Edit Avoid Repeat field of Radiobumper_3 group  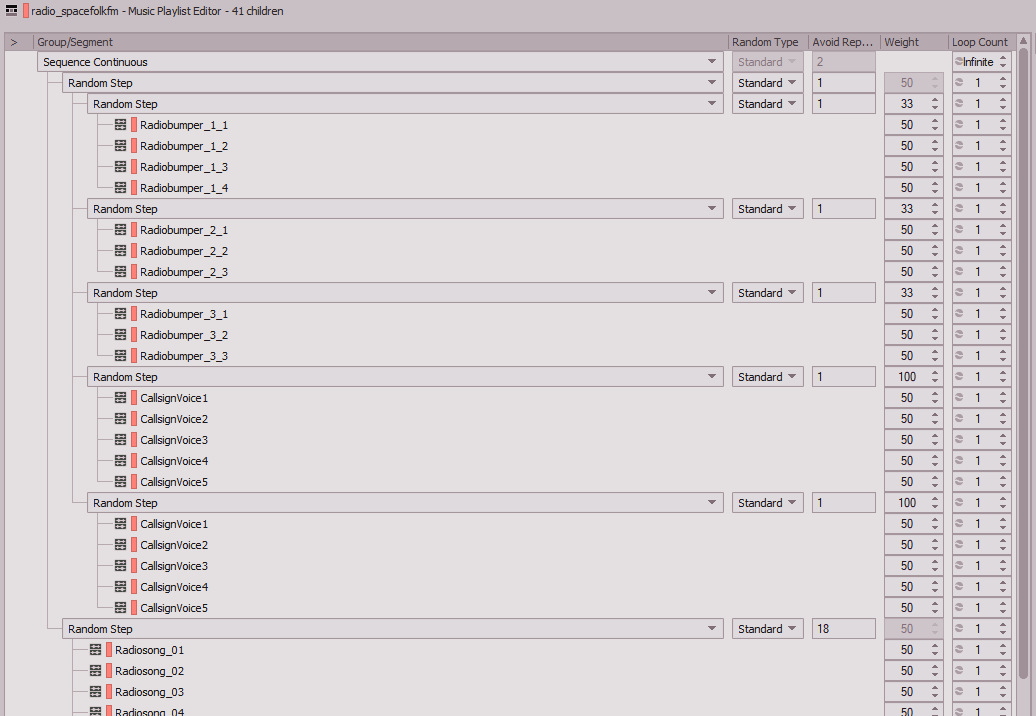click(x=844, y=293)
